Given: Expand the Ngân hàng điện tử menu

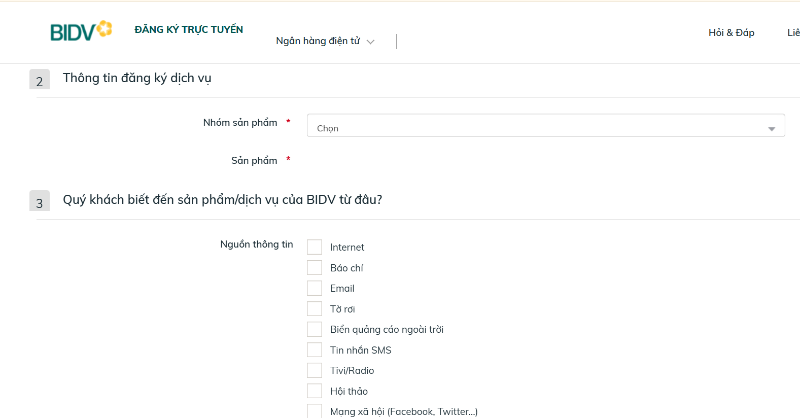Looking at the screenshot, I should click(325, 41).
